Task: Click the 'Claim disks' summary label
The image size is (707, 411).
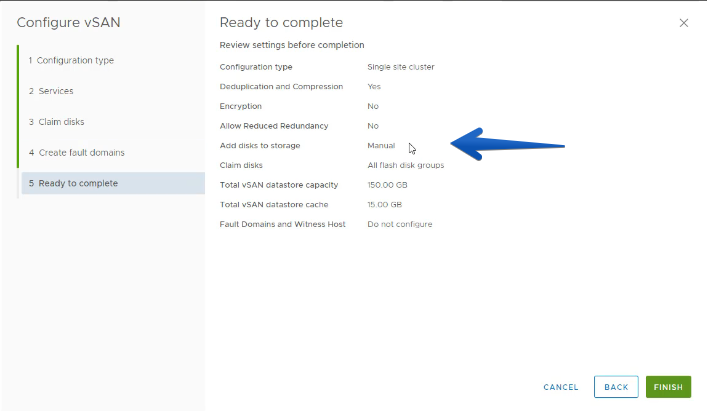Action: 241,165
